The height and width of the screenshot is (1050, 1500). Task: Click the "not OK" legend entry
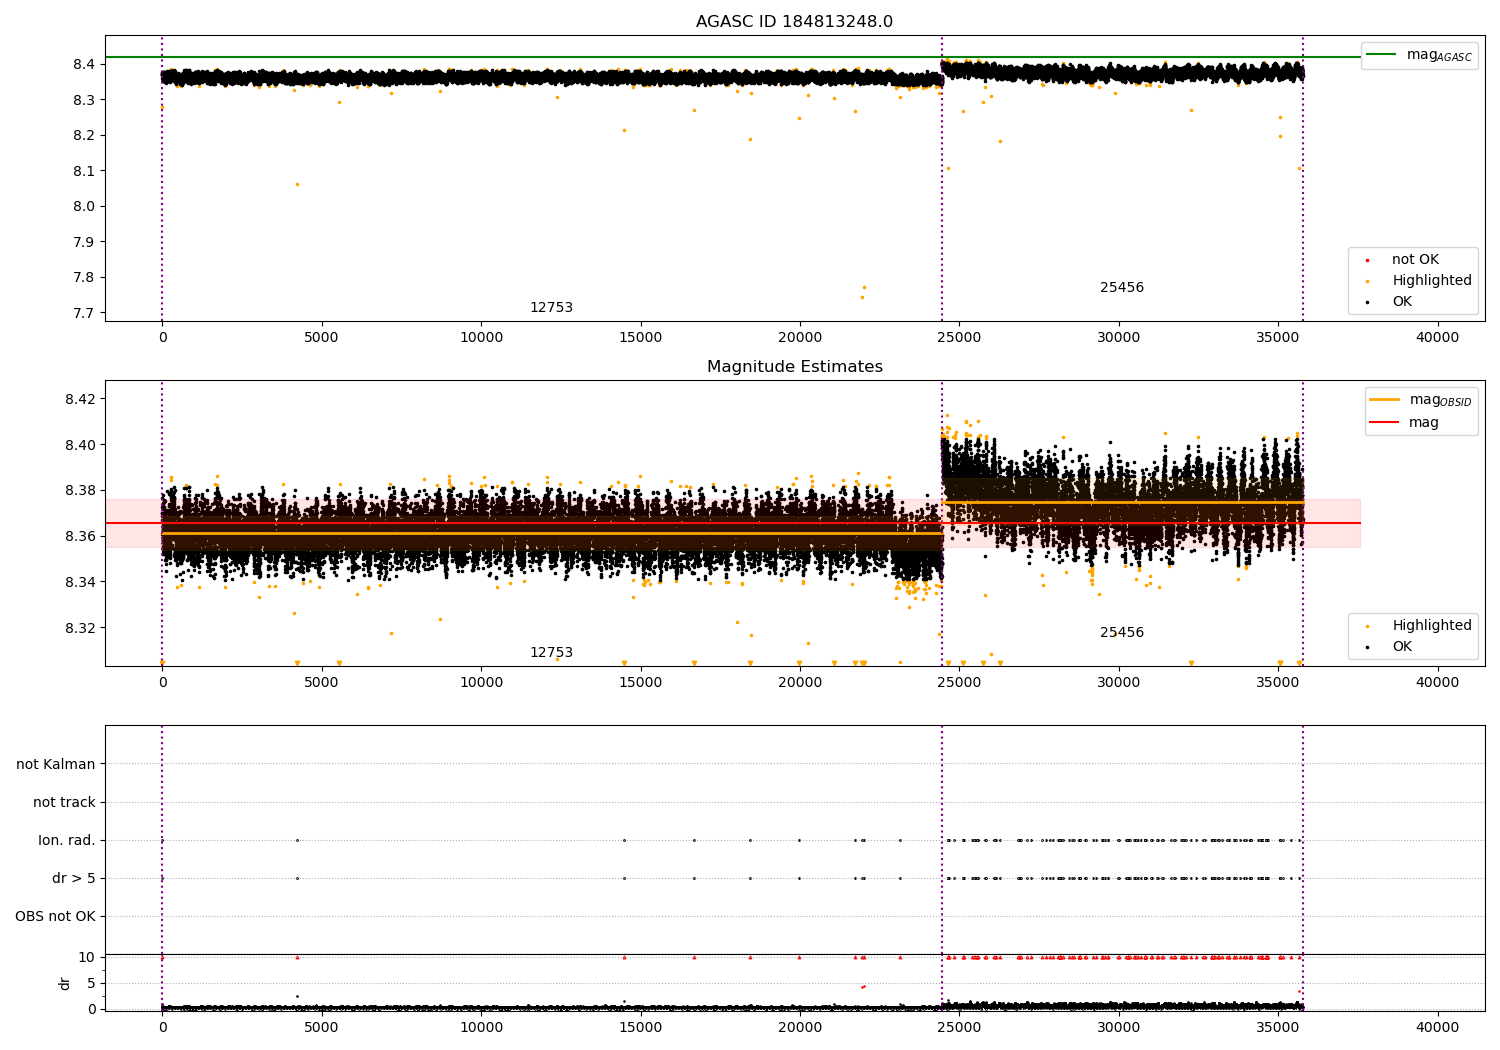pos(1415,260)
